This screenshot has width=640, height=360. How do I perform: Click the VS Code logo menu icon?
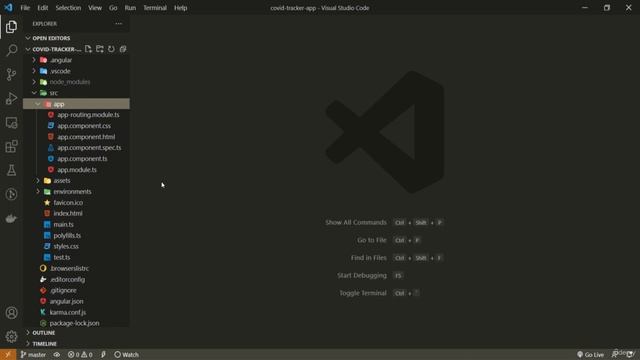8,8
